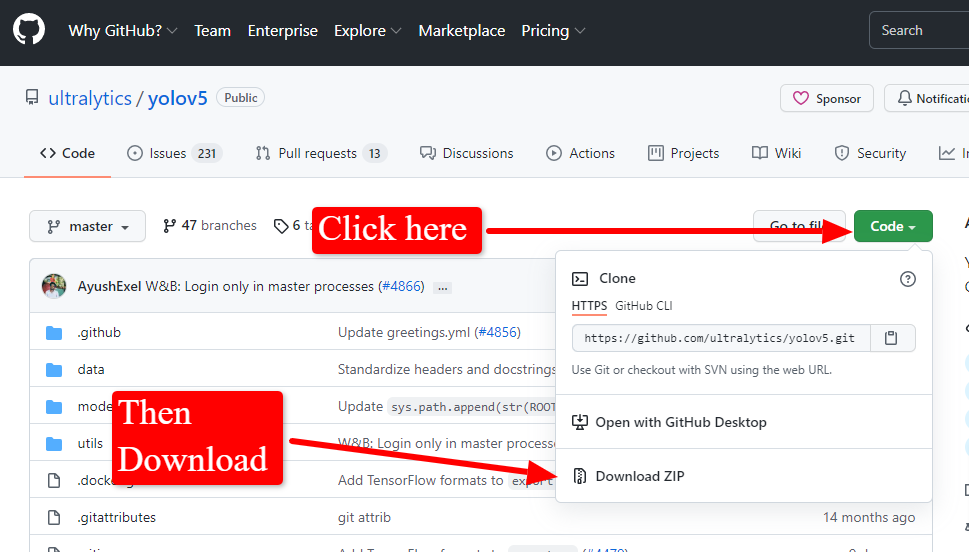Open the 'Standardize headers and docstrings' commit

click(x=447, y=370)
